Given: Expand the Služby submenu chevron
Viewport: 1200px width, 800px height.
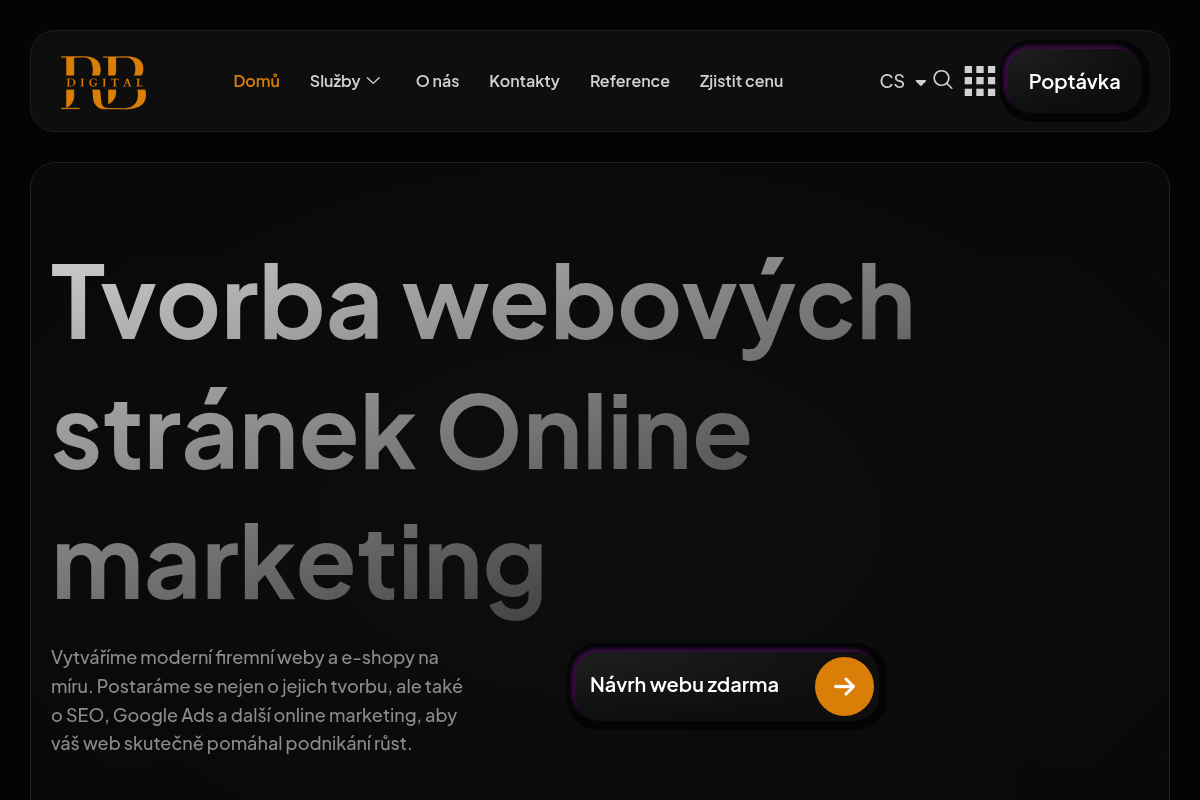Looking at the screenshot, I should [x=374, y=81].
